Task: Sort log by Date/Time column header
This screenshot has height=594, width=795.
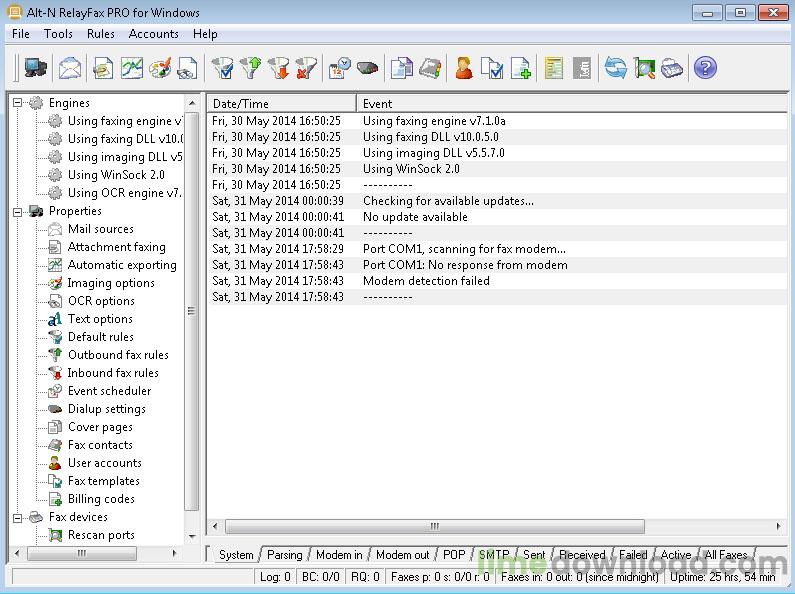Action: pos(281,103)
